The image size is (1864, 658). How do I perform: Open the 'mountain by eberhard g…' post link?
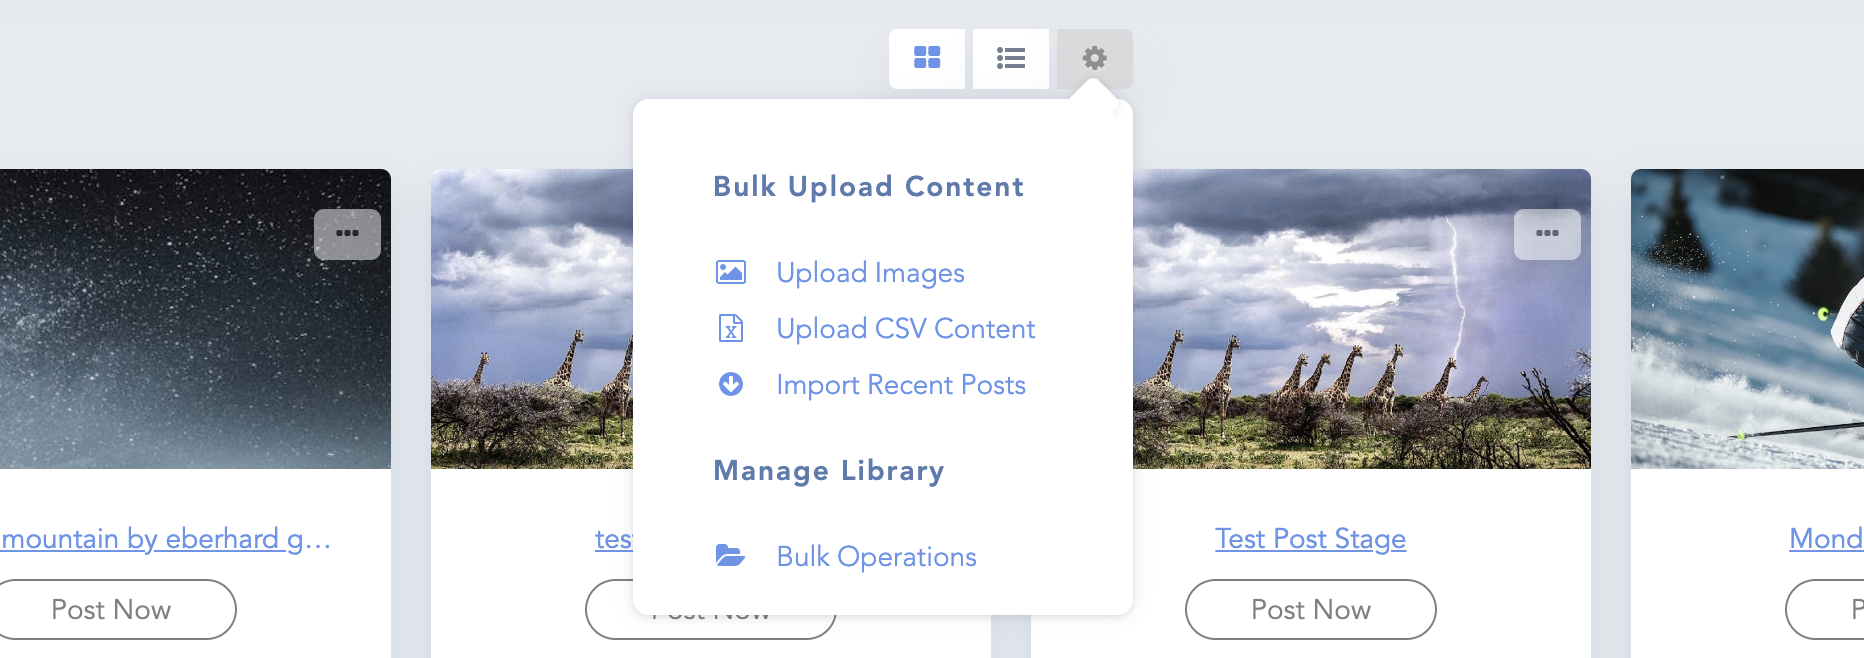[165, 539]
